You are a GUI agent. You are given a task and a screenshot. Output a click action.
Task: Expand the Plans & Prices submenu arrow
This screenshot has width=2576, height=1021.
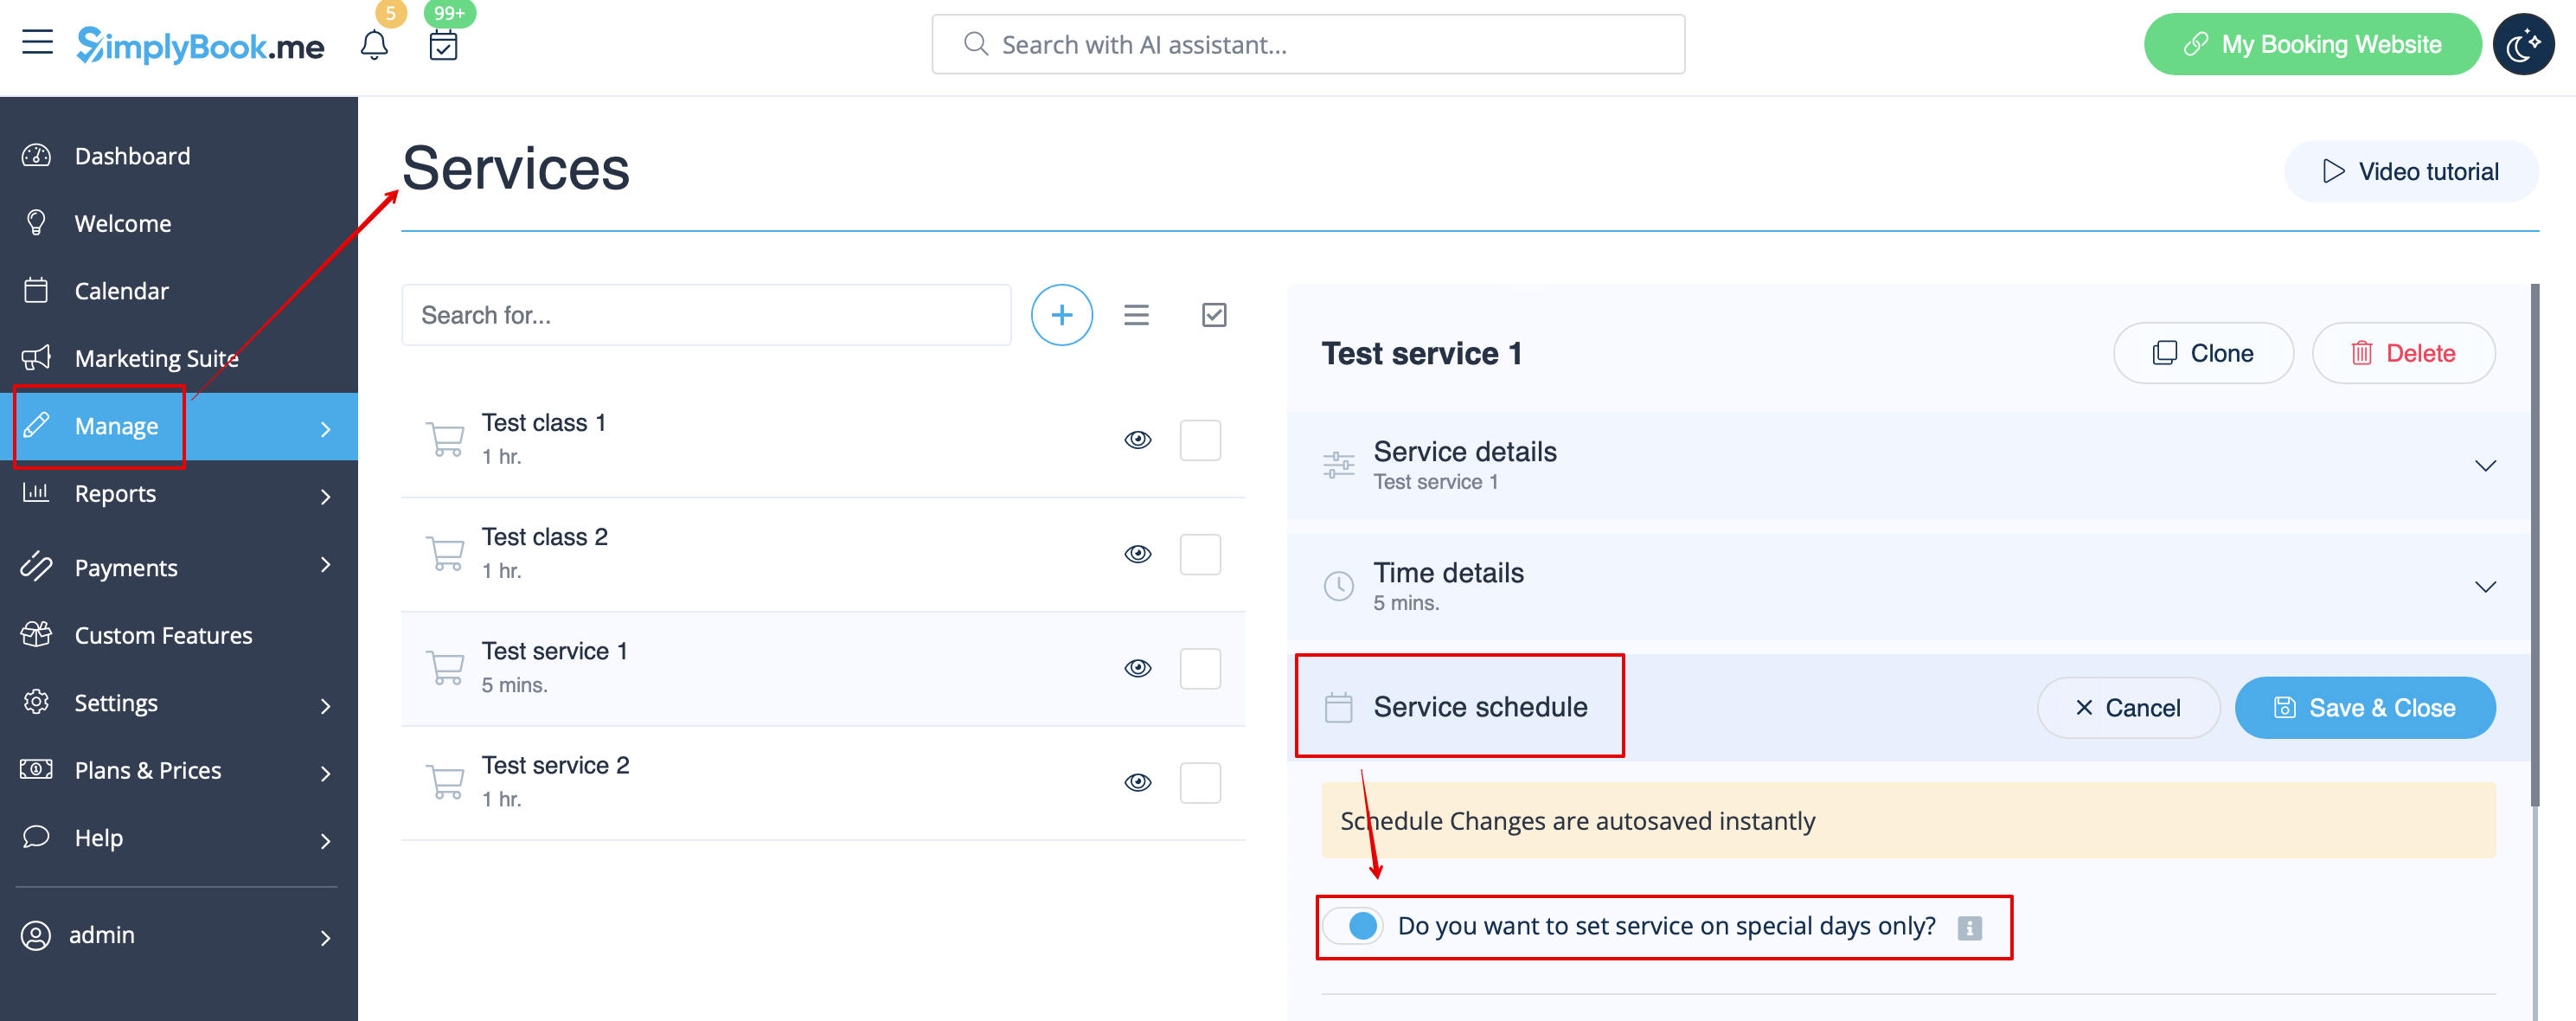click(326, 773)
